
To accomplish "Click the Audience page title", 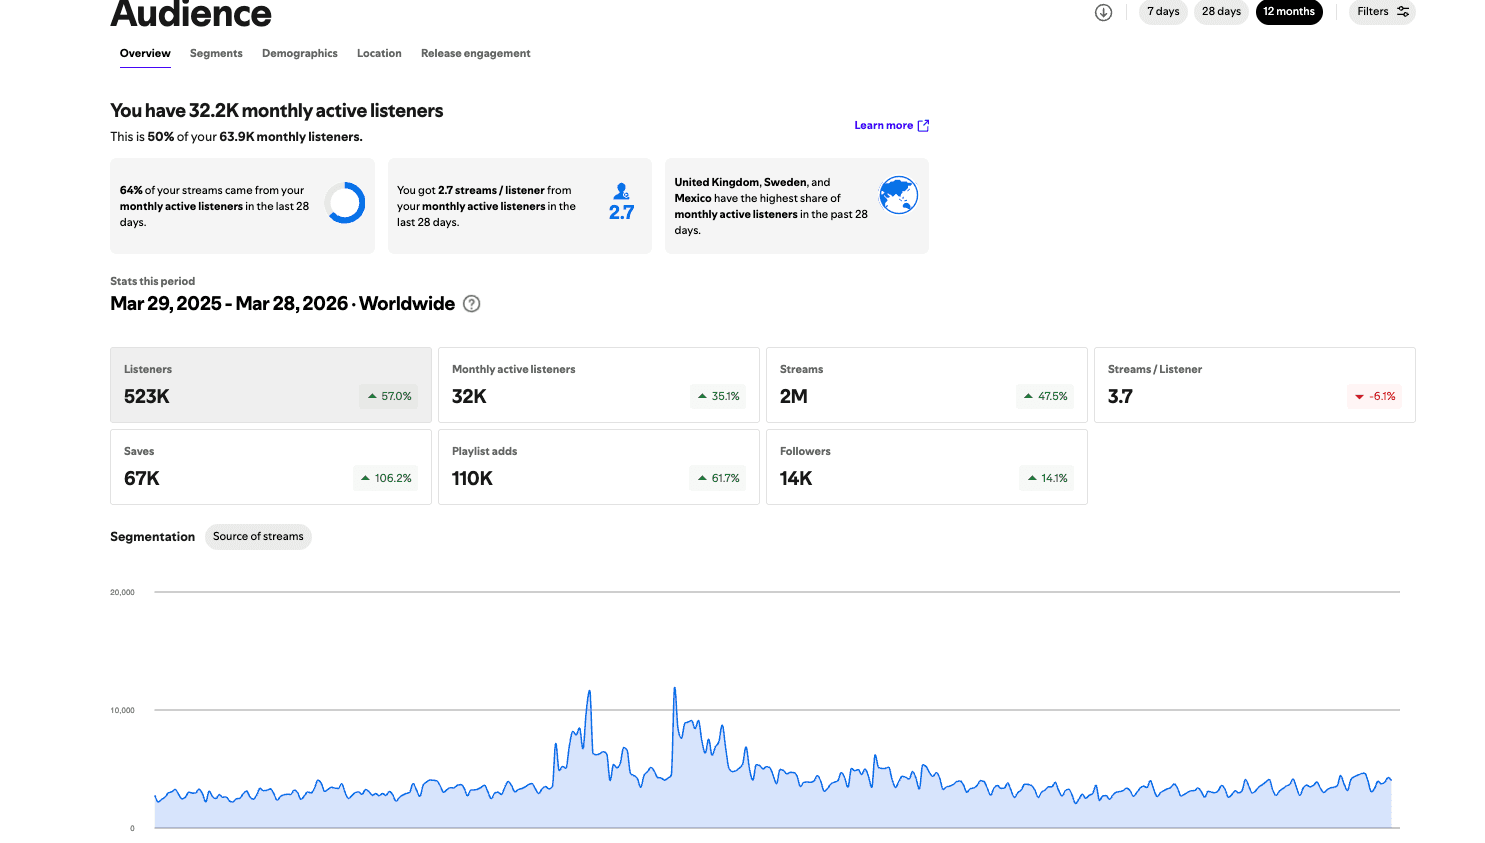I will (191, 13).
